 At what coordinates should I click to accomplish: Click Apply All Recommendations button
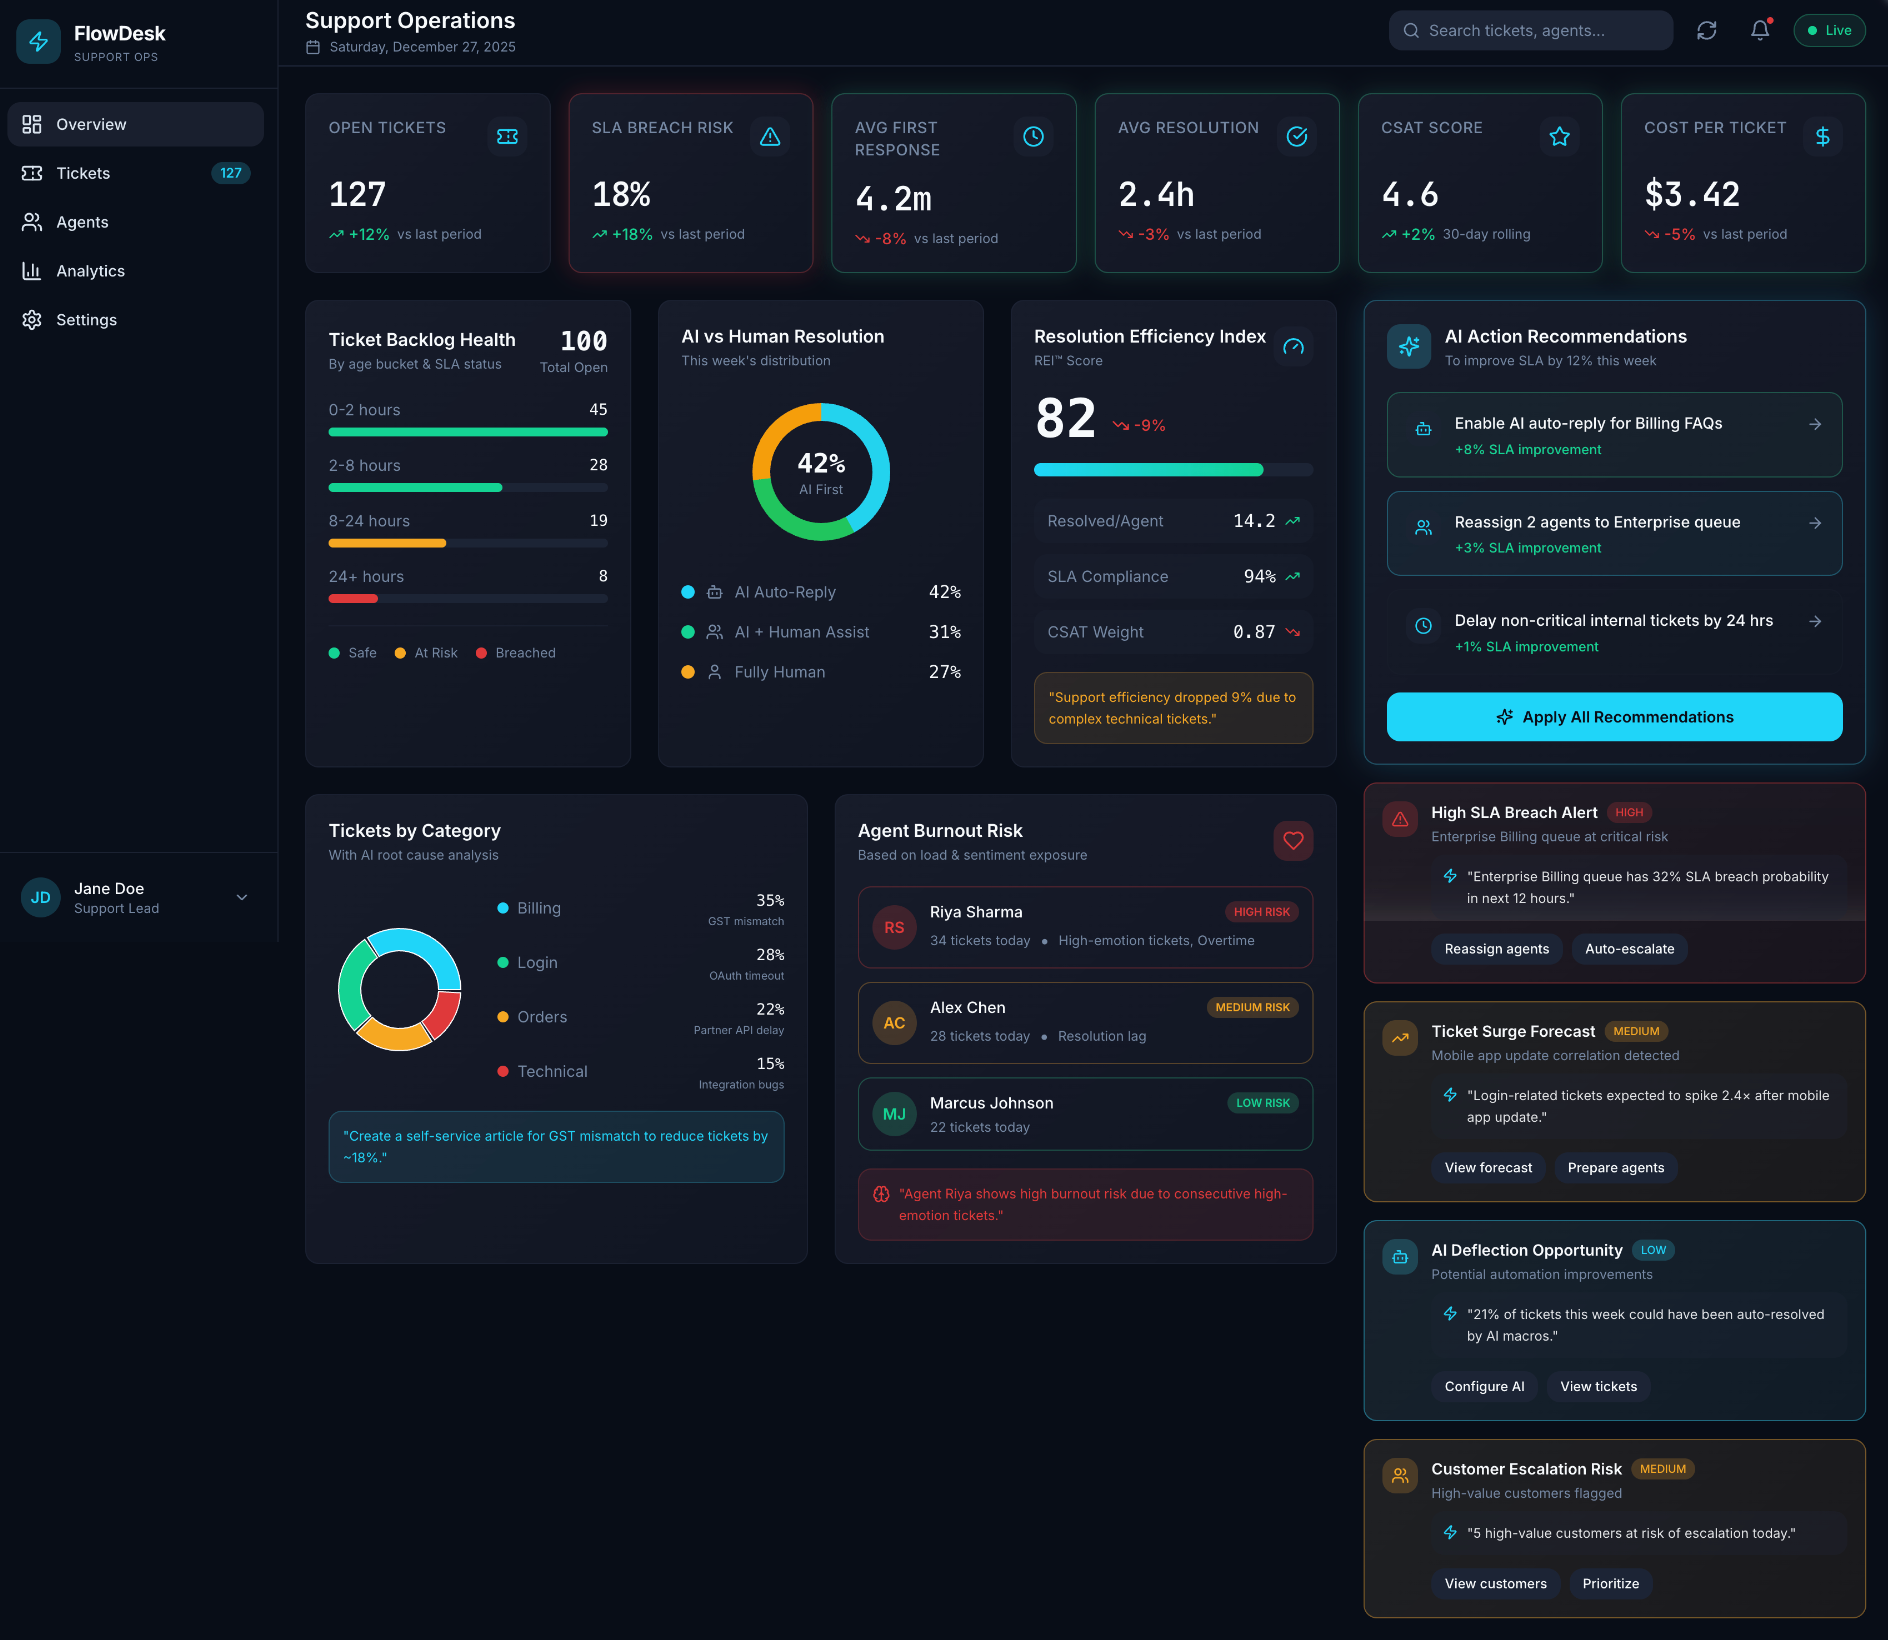tap(1614, 717)
